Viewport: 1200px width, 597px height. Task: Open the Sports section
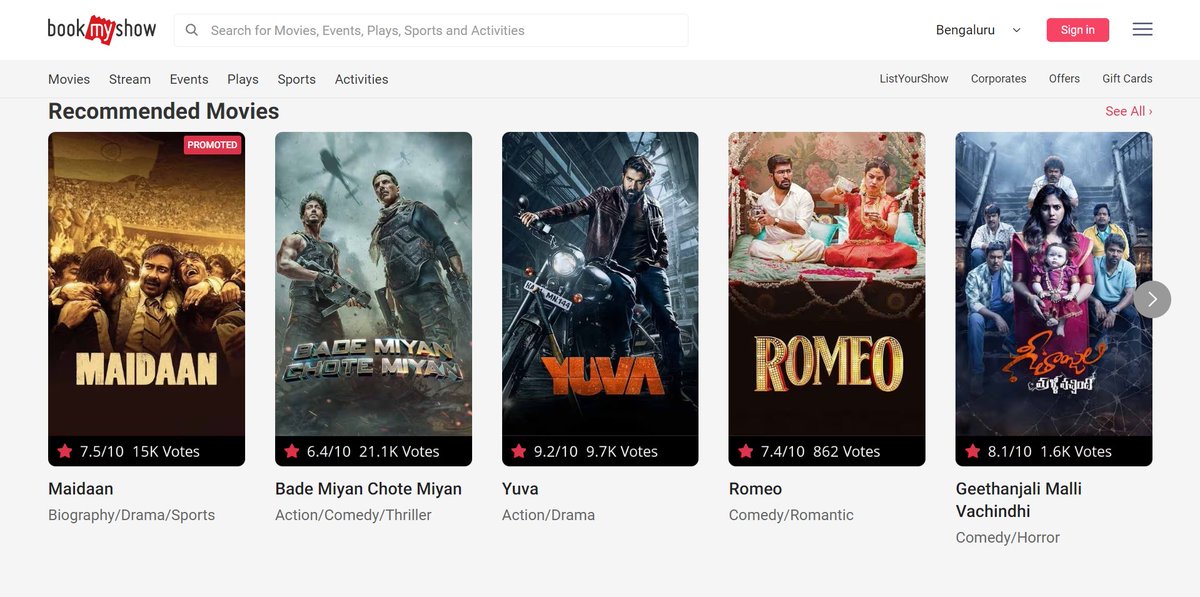tap(297, 79)
